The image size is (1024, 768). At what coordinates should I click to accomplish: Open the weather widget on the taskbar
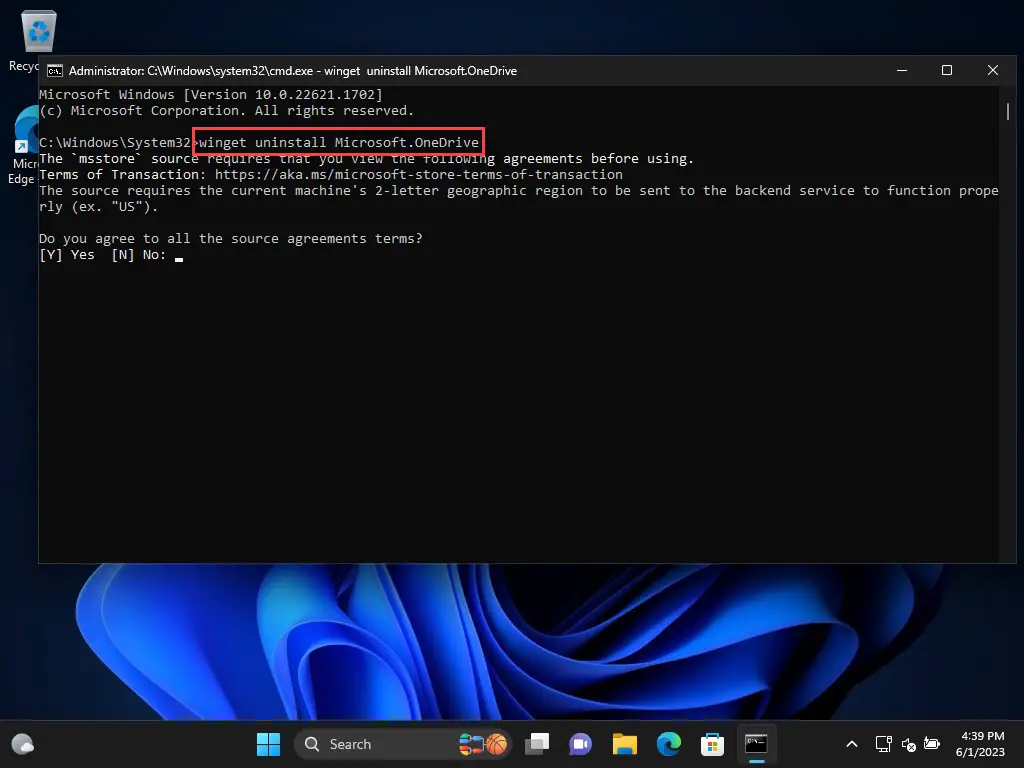[23, 744]
